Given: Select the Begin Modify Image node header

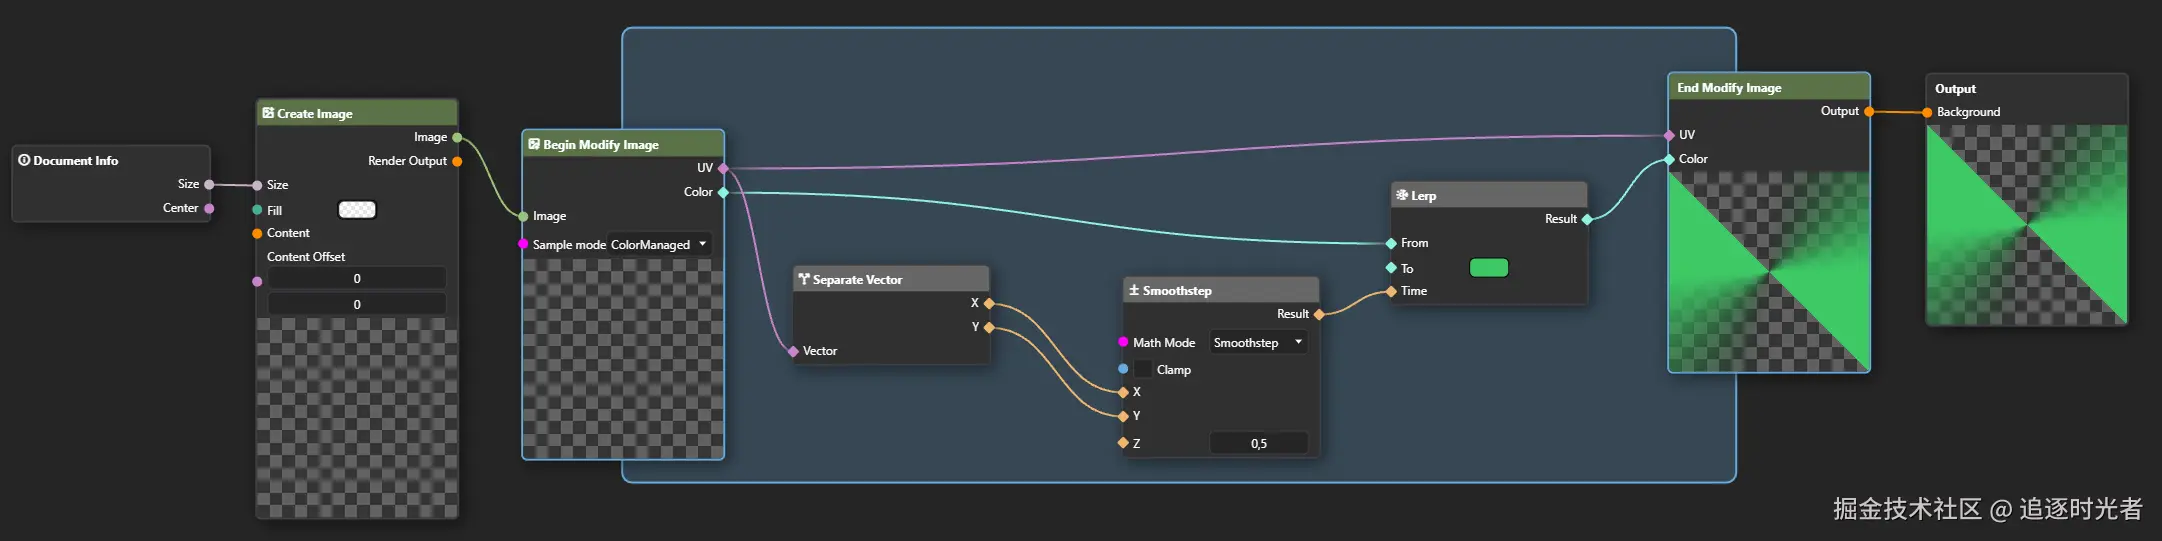Looking at the screenshot, I should coord(623,144).
